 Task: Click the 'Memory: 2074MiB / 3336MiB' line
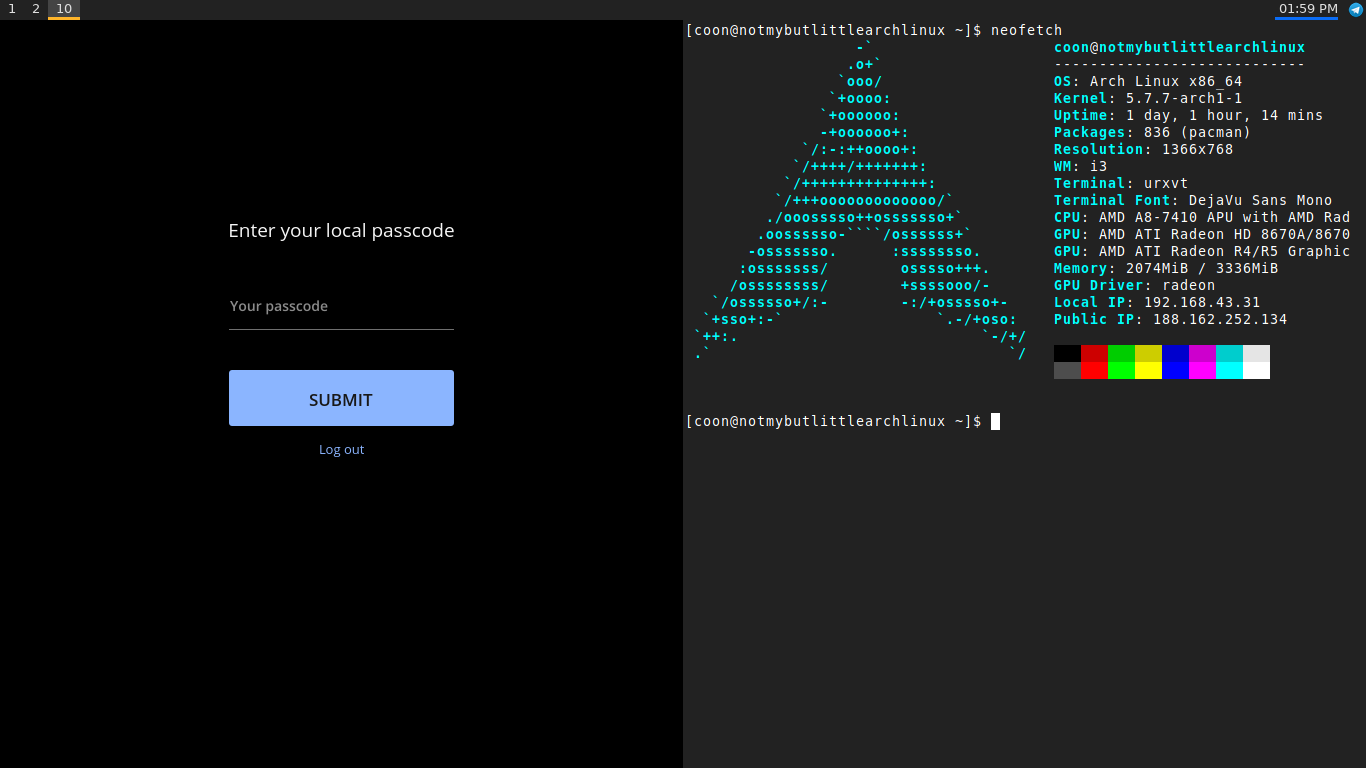click(x=1166, y=269)
